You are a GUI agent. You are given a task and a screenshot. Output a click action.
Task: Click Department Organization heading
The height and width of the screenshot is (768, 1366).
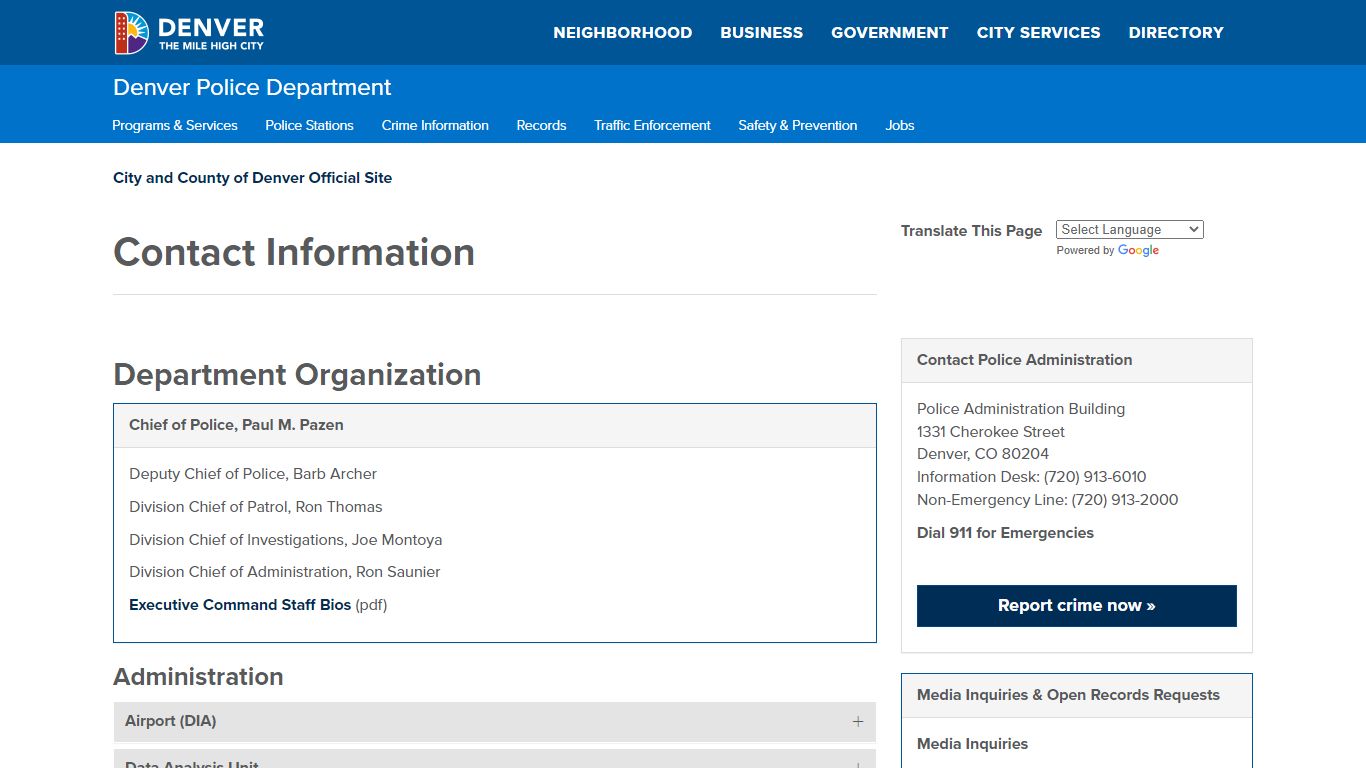pyautogui.click(x=297, y=375)
